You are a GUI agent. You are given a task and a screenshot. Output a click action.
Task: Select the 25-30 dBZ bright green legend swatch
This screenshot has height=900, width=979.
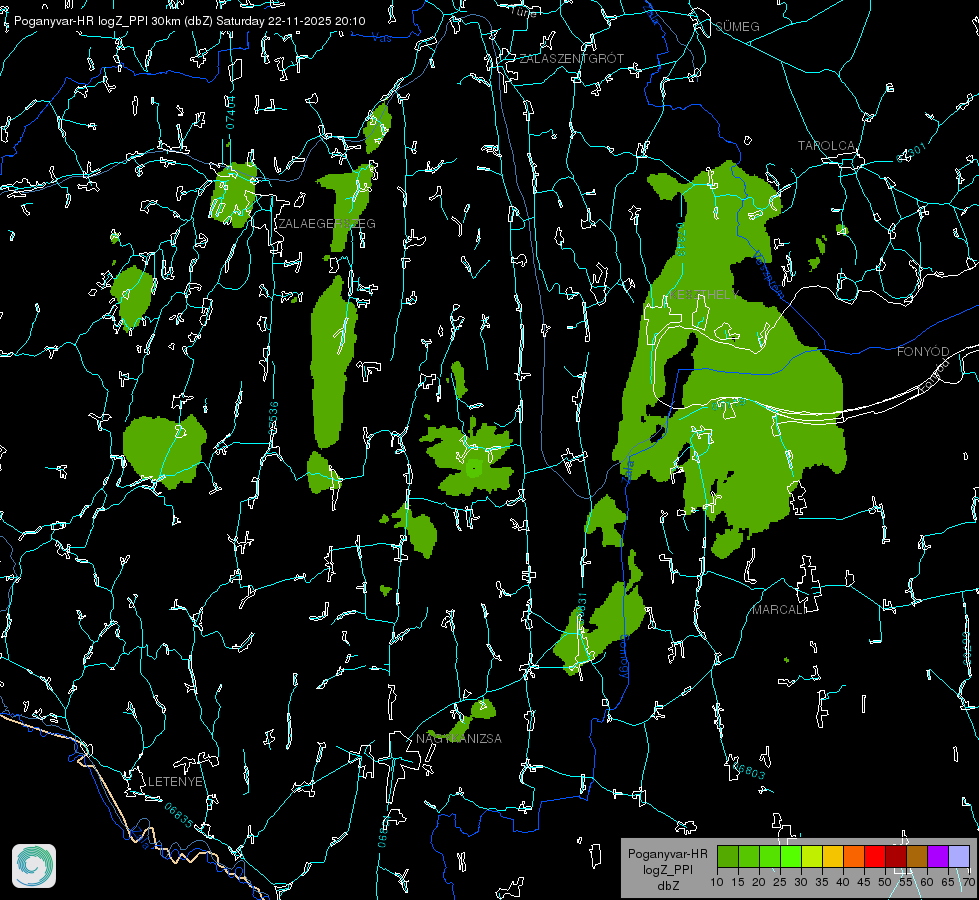pos(791,856)
